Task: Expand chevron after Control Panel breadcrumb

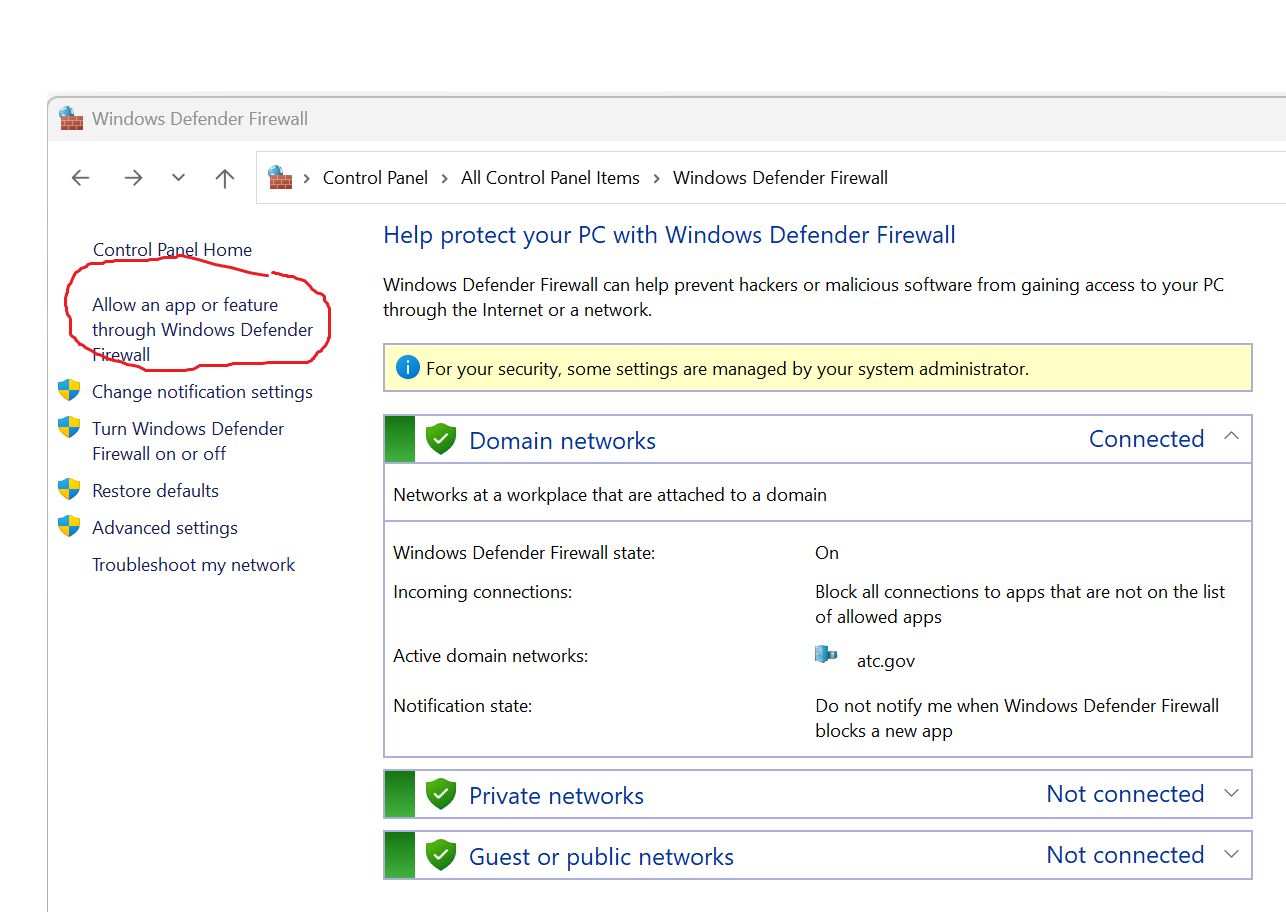Action: coord(444,178)
